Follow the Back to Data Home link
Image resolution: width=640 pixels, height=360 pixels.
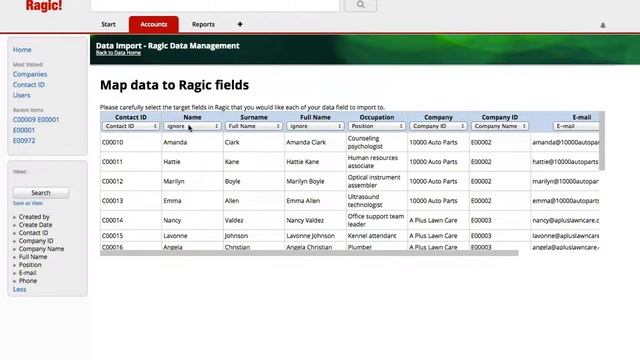[x=118, y=53]
